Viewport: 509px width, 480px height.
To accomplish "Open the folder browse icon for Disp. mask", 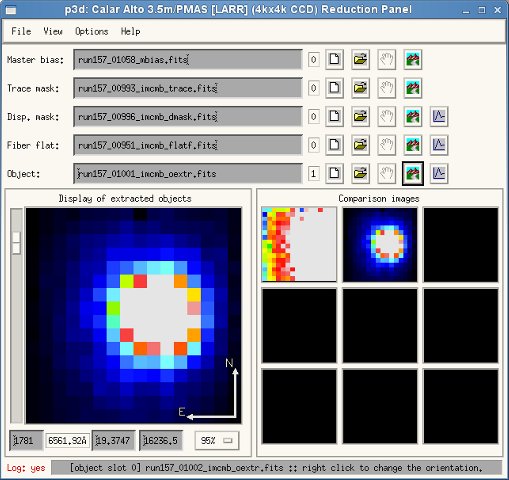I will 360,117.
